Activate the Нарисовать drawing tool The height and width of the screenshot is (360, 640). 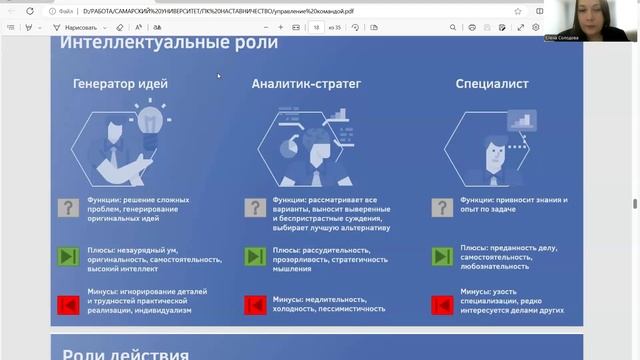pyautogui.click(x=75, y=27)
